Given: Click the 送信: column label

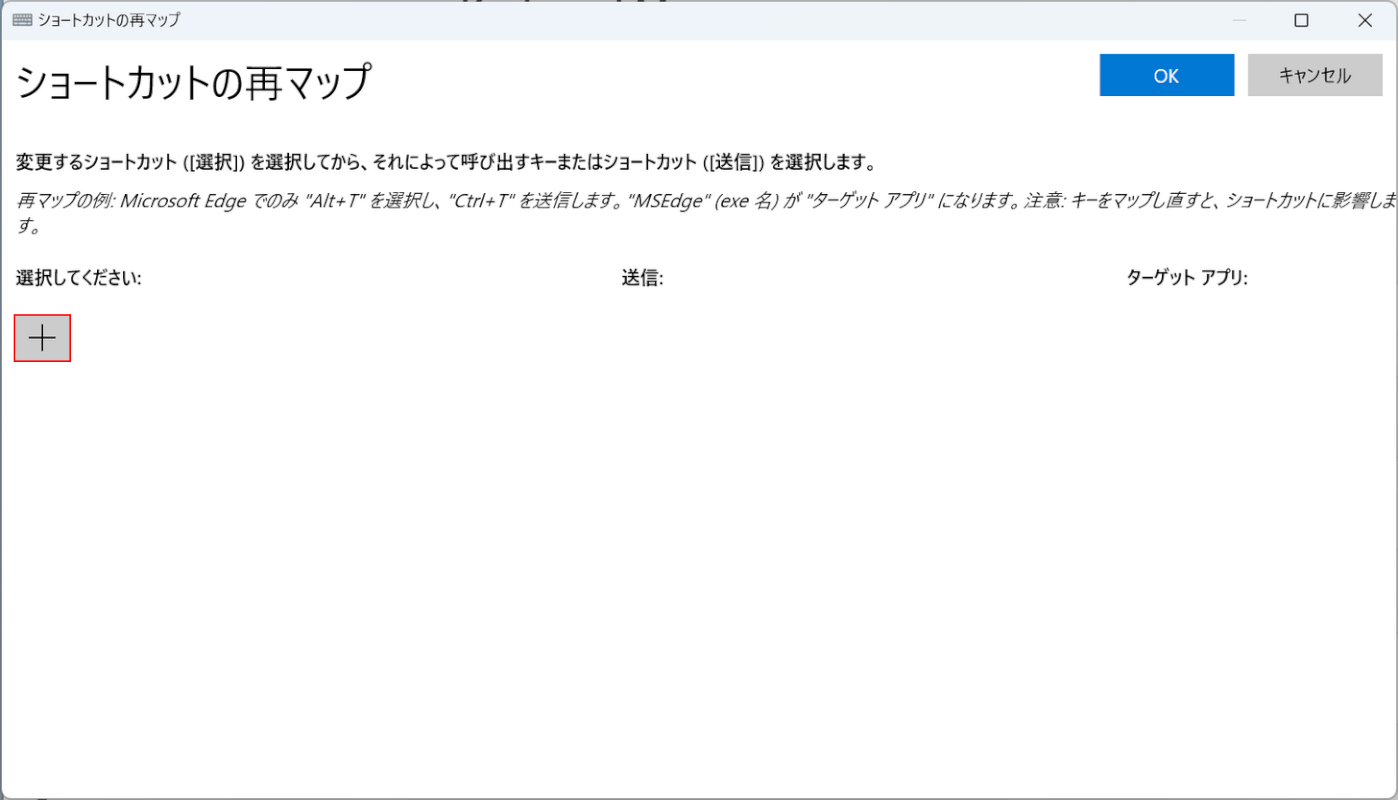Looking at the screenshot, I should 642,278.
